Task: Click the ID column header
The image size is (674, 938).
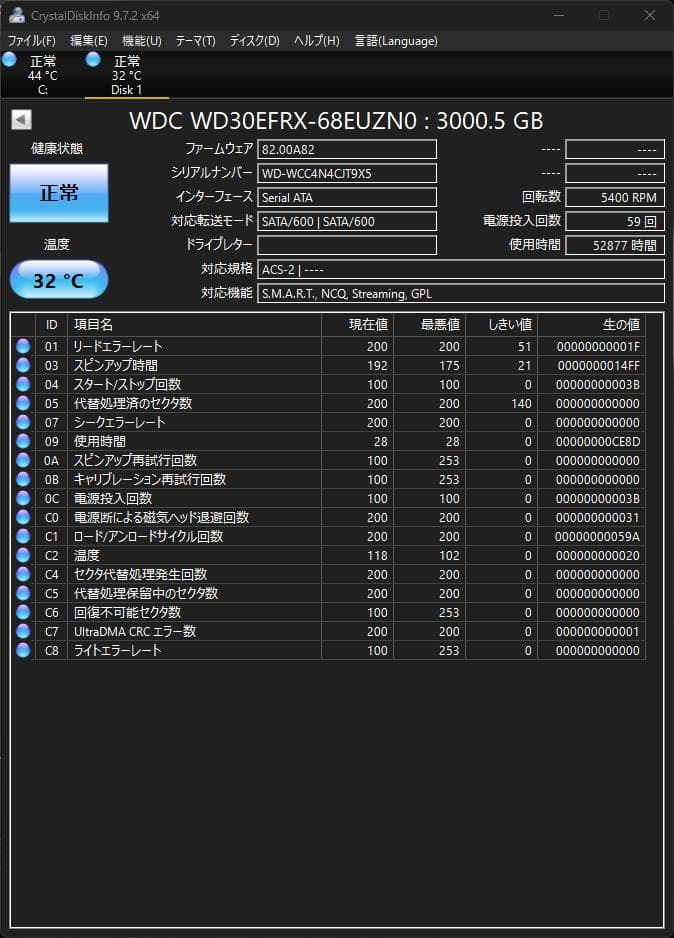Action: tap(51, 325)
